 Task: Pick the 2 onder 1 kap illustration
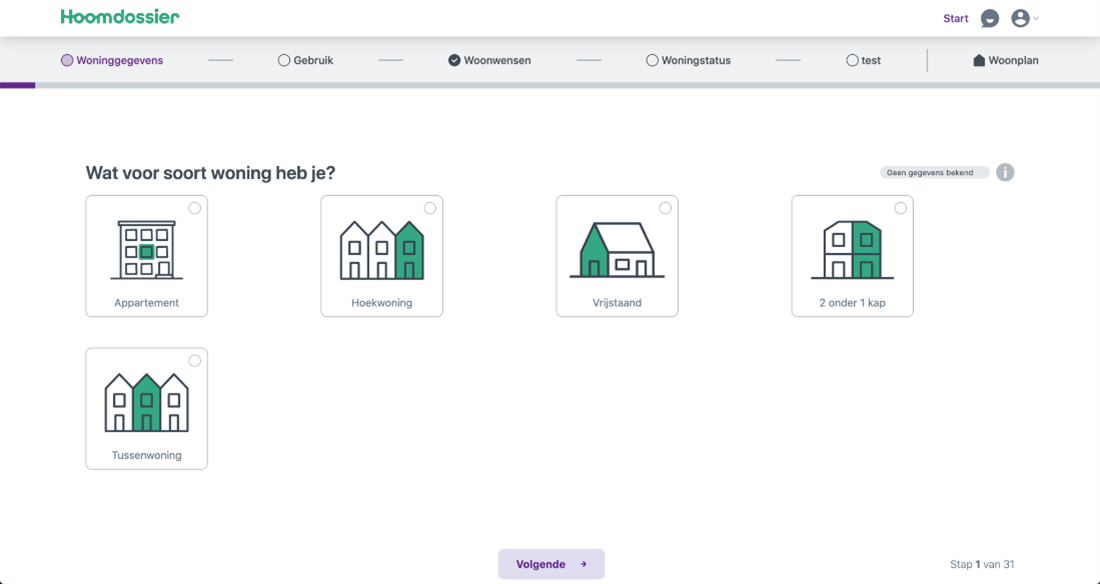tap(852, 250)
